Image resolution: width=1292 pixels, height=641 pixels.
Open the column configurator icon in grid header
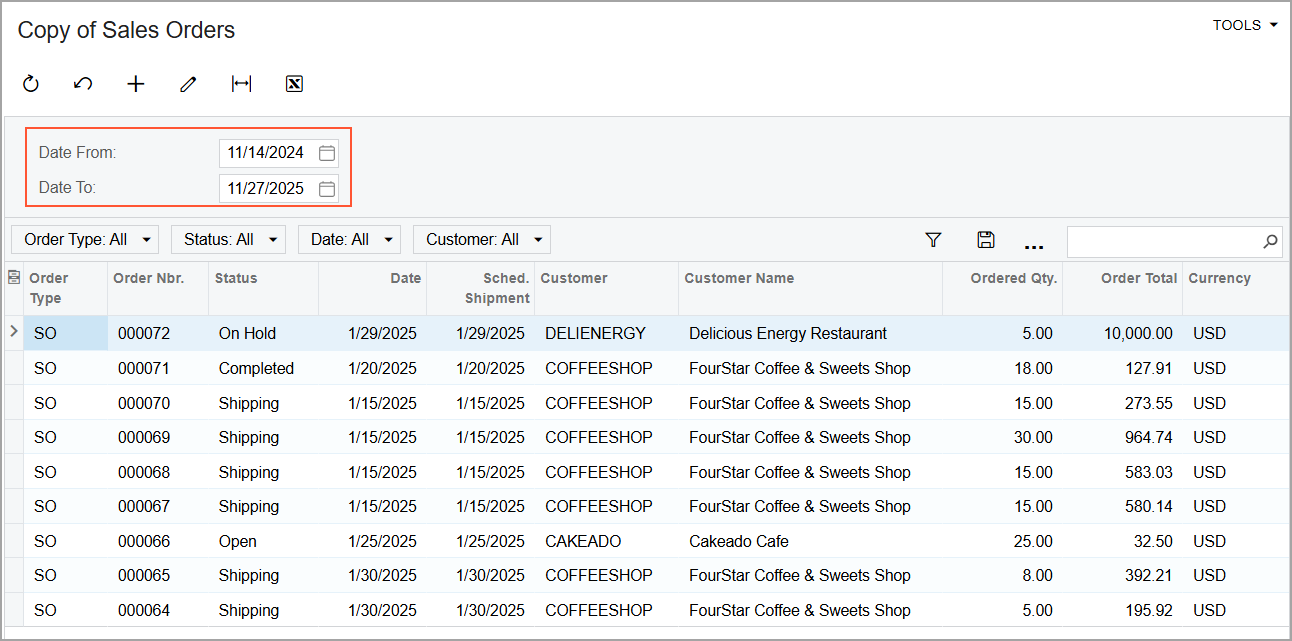(14, 278)
